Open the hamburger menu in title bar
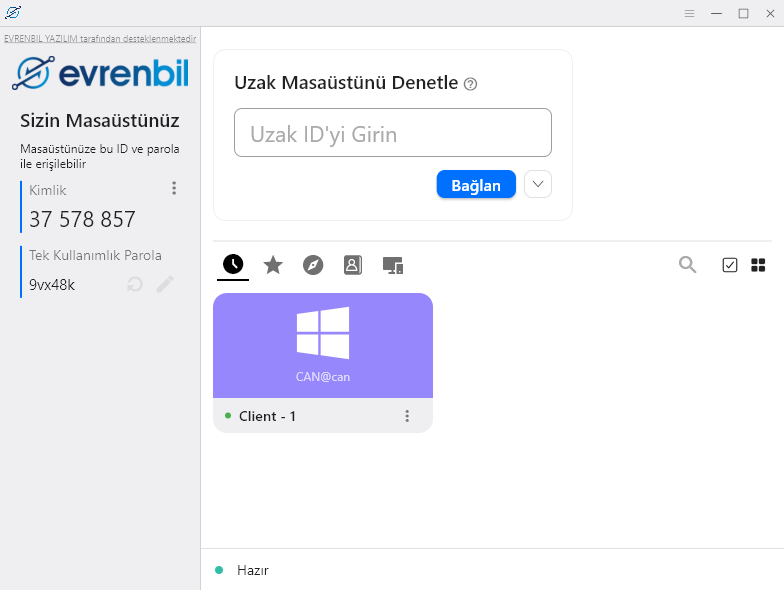Viewport: 784px width, 590px height. coord(689,13)
